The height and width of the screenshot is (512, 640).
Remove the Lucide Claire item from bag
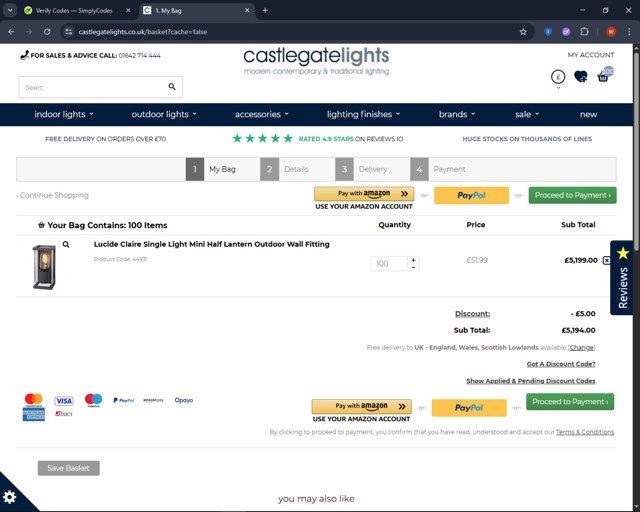click(x=607, y=260)
